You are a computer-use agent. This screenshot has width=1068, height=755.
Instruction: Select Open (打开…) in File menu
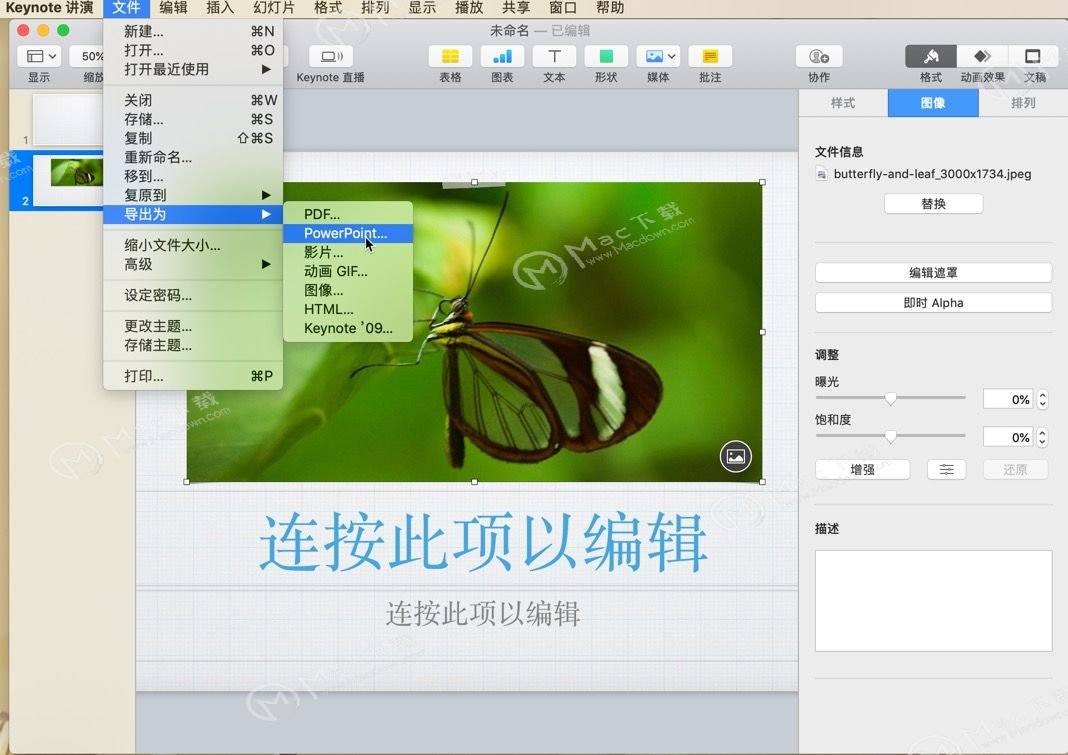point(193,50)
